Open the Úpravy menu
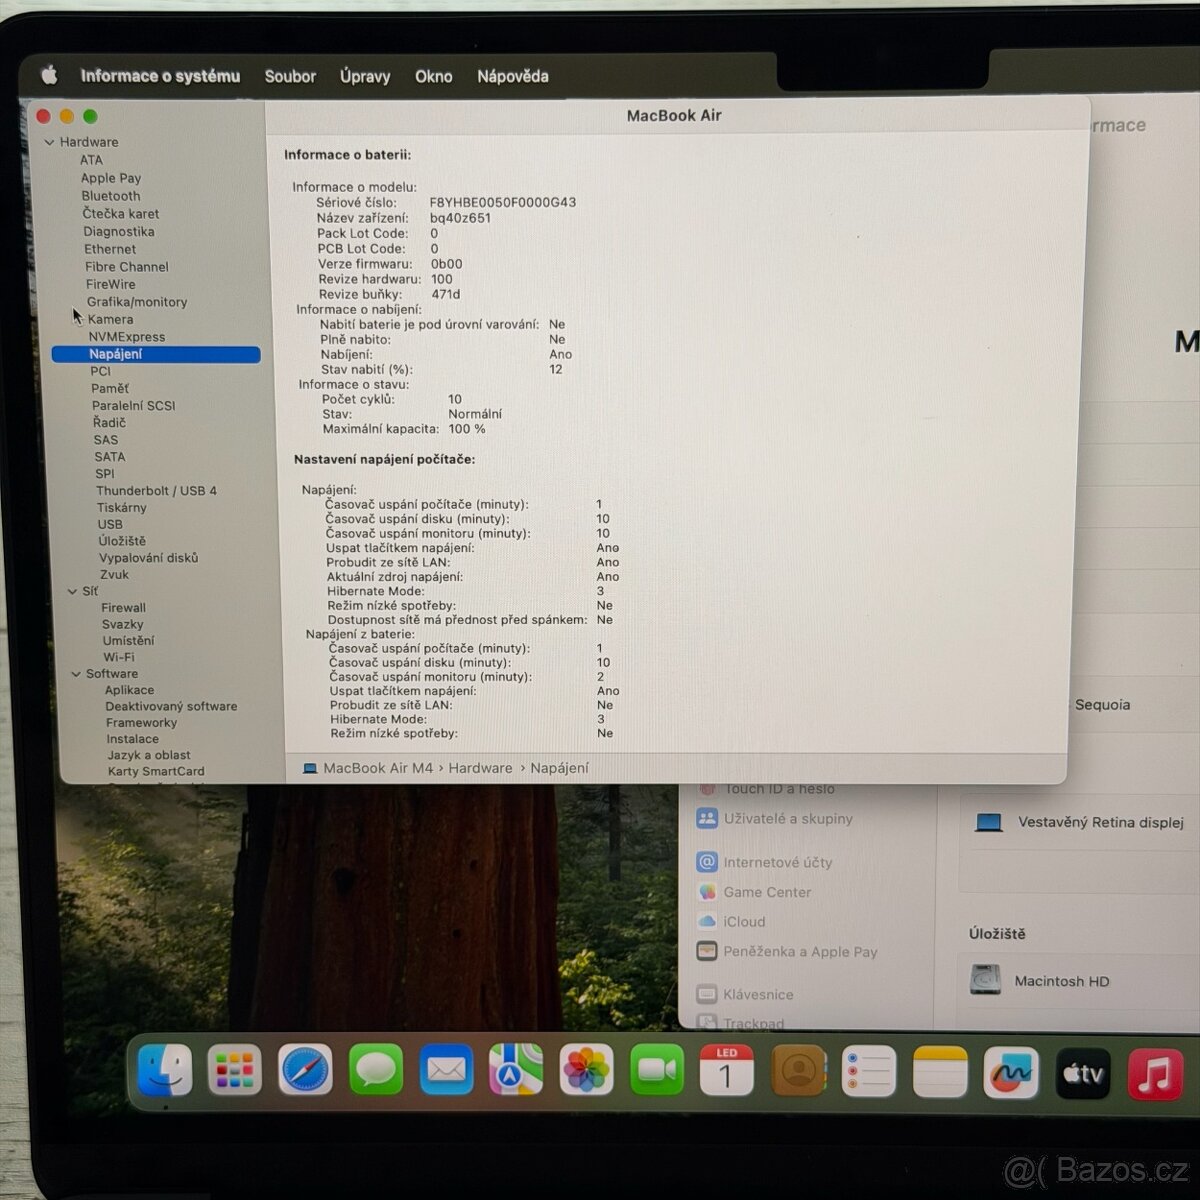Image resolution: width=1200 pixels, height=1200 pixels. click(x=365, y=76)
